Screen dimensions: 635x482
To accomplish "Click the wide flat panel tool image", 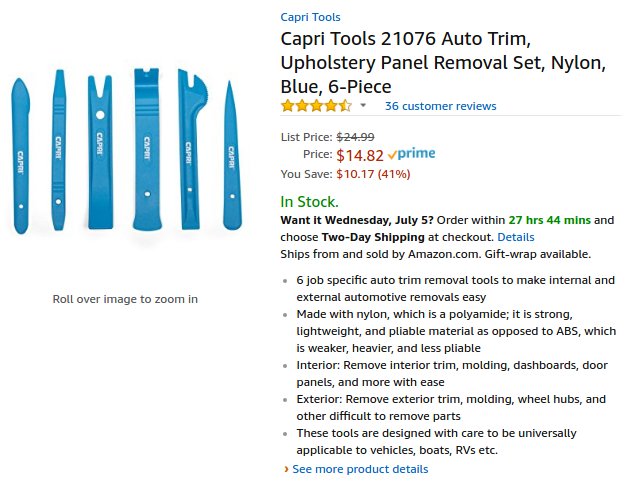I will coord(147,149).
